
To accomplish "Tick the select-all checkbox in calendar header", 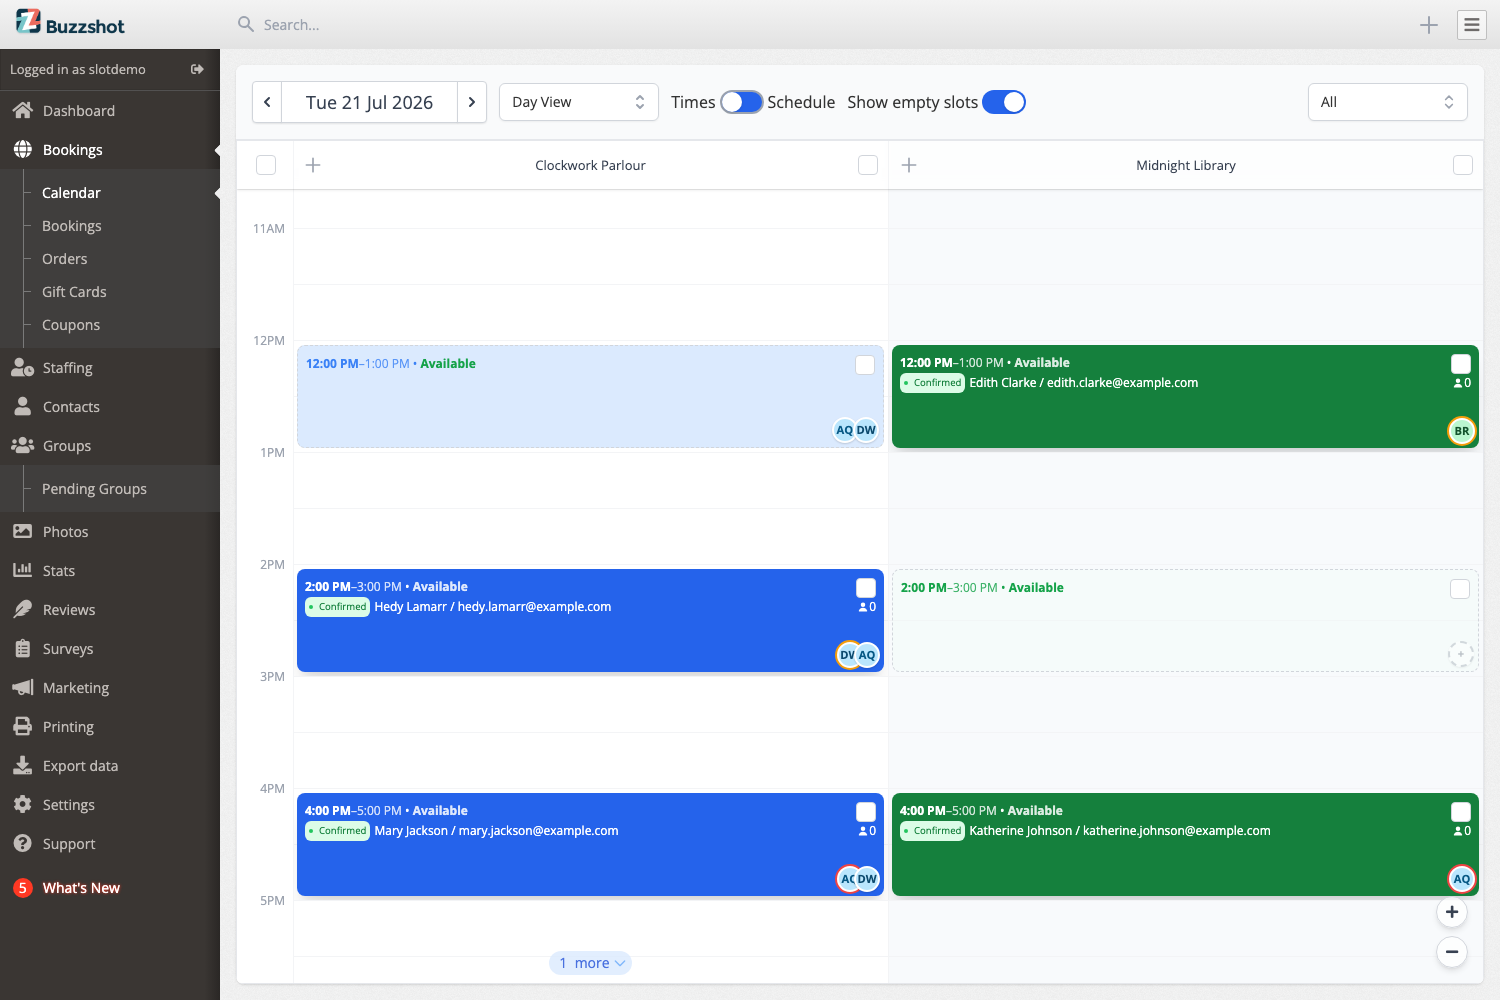I will [266, 165].
